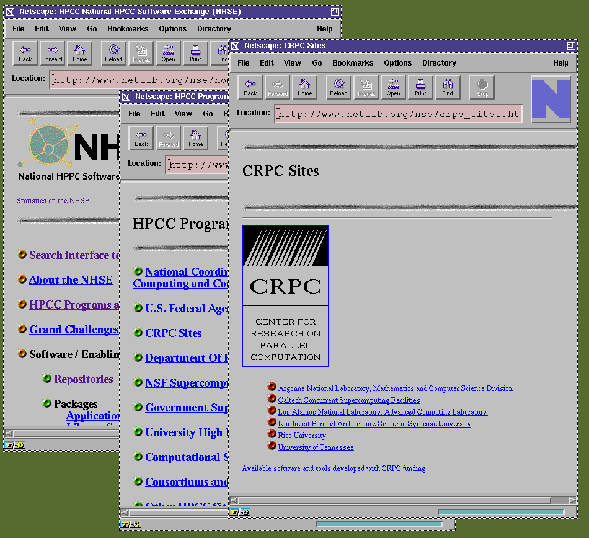Click Location field in NHSE window
589x538 pixels.
coord(139,80)
